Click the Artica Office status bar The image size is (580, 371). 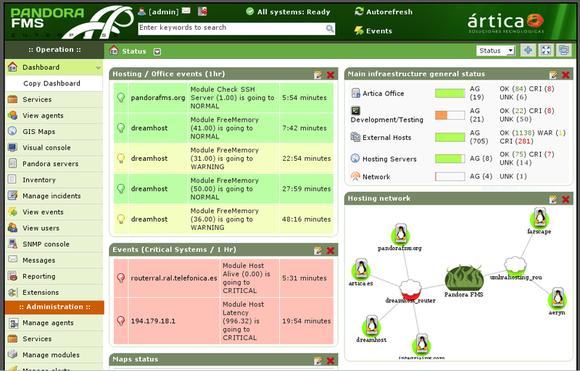(450, 93)
